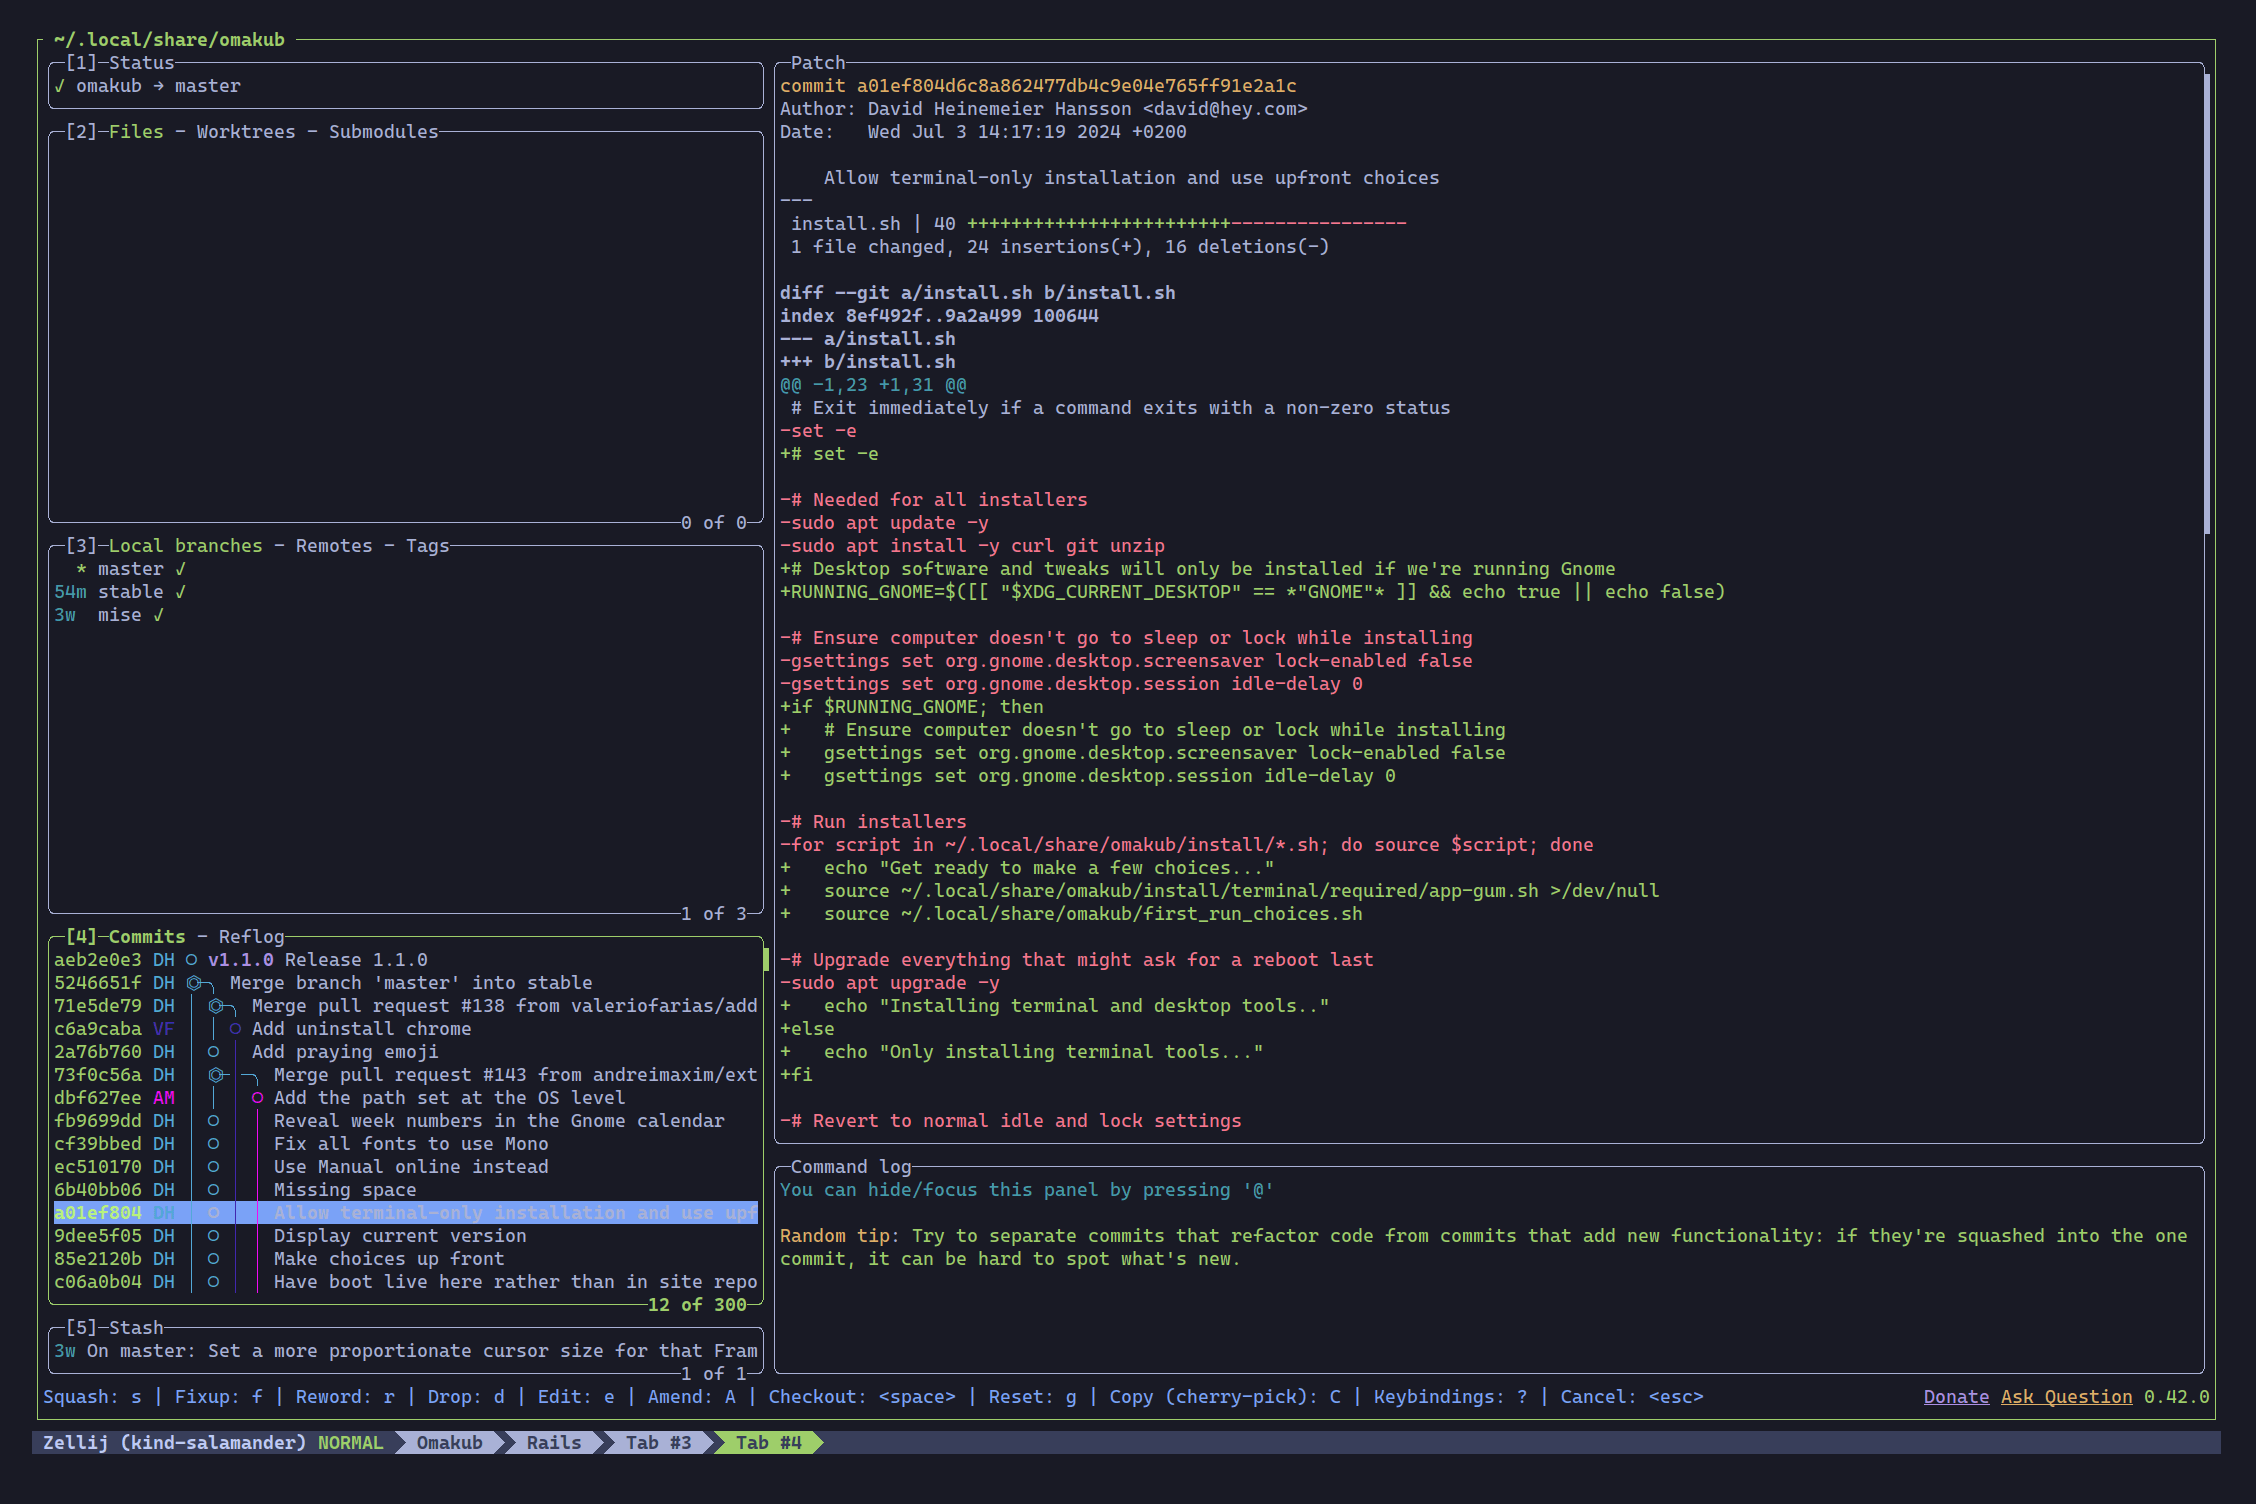Click the magenta graph node of dbf627ee
The width and height of the screenshot is (2256, 1504).
(x=257, y=1098)
